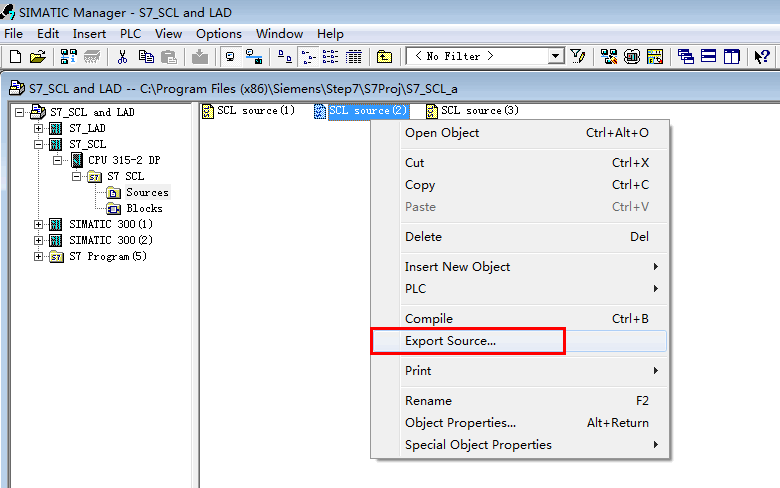780x488 pixels.
Task: Open the View menu
Action: pyautogui.click(x=168, y=34)
